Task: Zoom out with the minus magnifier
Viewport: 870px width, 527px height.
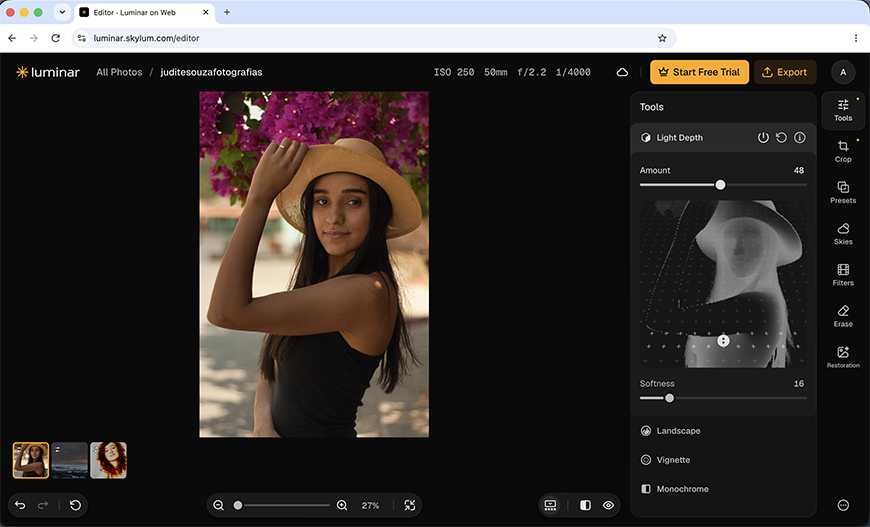Action: pyautogui.click(x=219, y=505)
